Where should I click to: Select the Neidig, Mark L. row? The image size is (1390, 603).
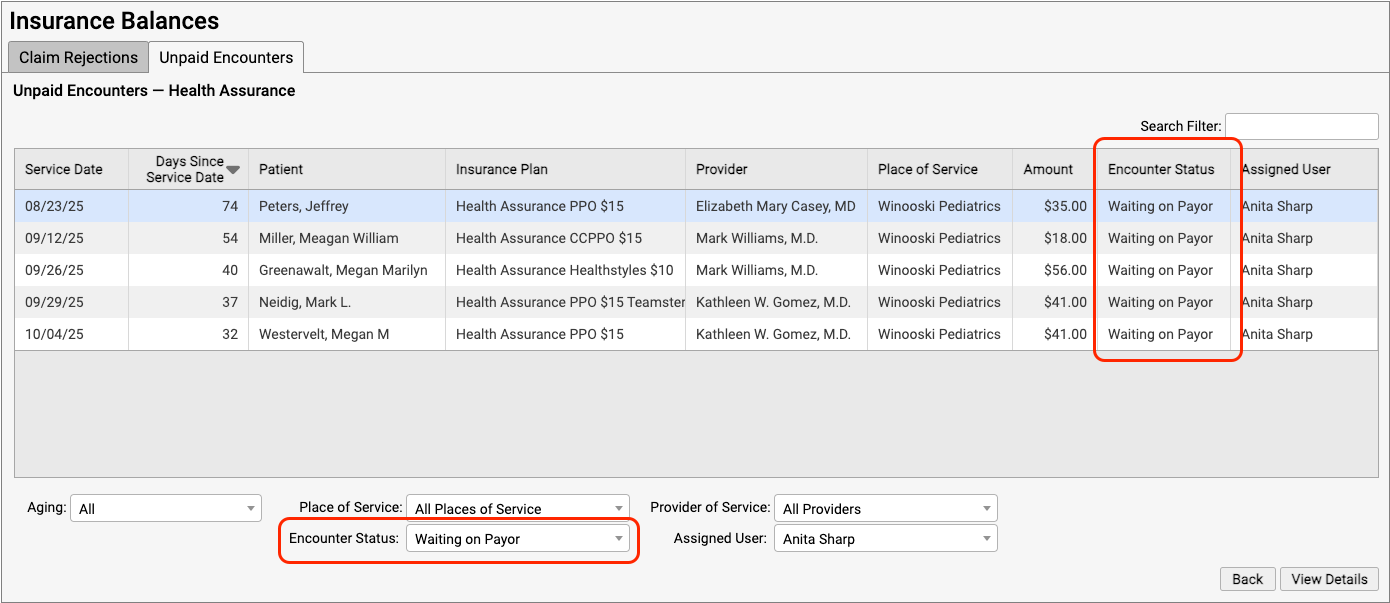304,302
